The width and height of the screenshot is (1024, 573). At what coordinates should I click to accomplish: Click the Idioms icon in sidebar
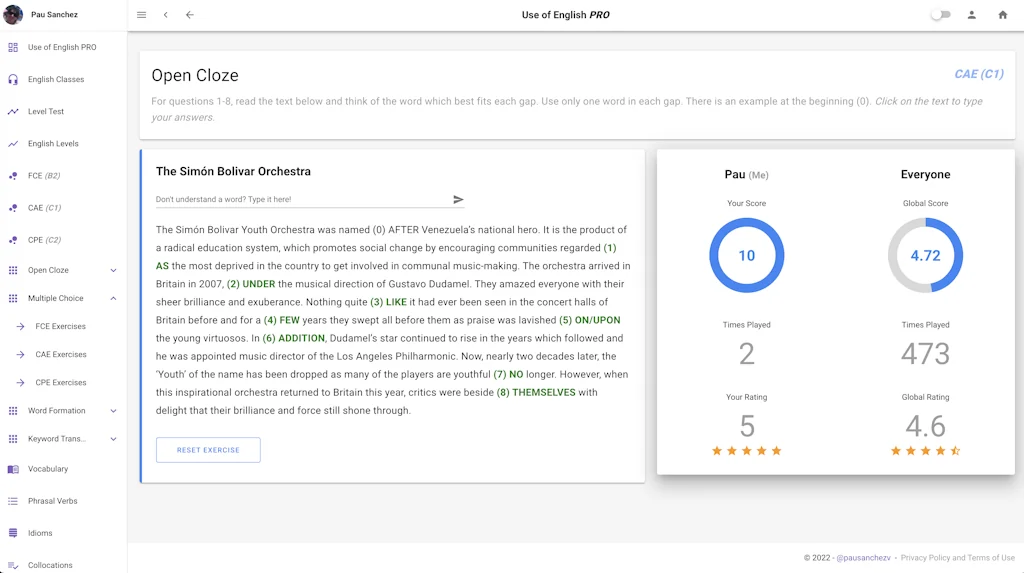tap(13, 532)
